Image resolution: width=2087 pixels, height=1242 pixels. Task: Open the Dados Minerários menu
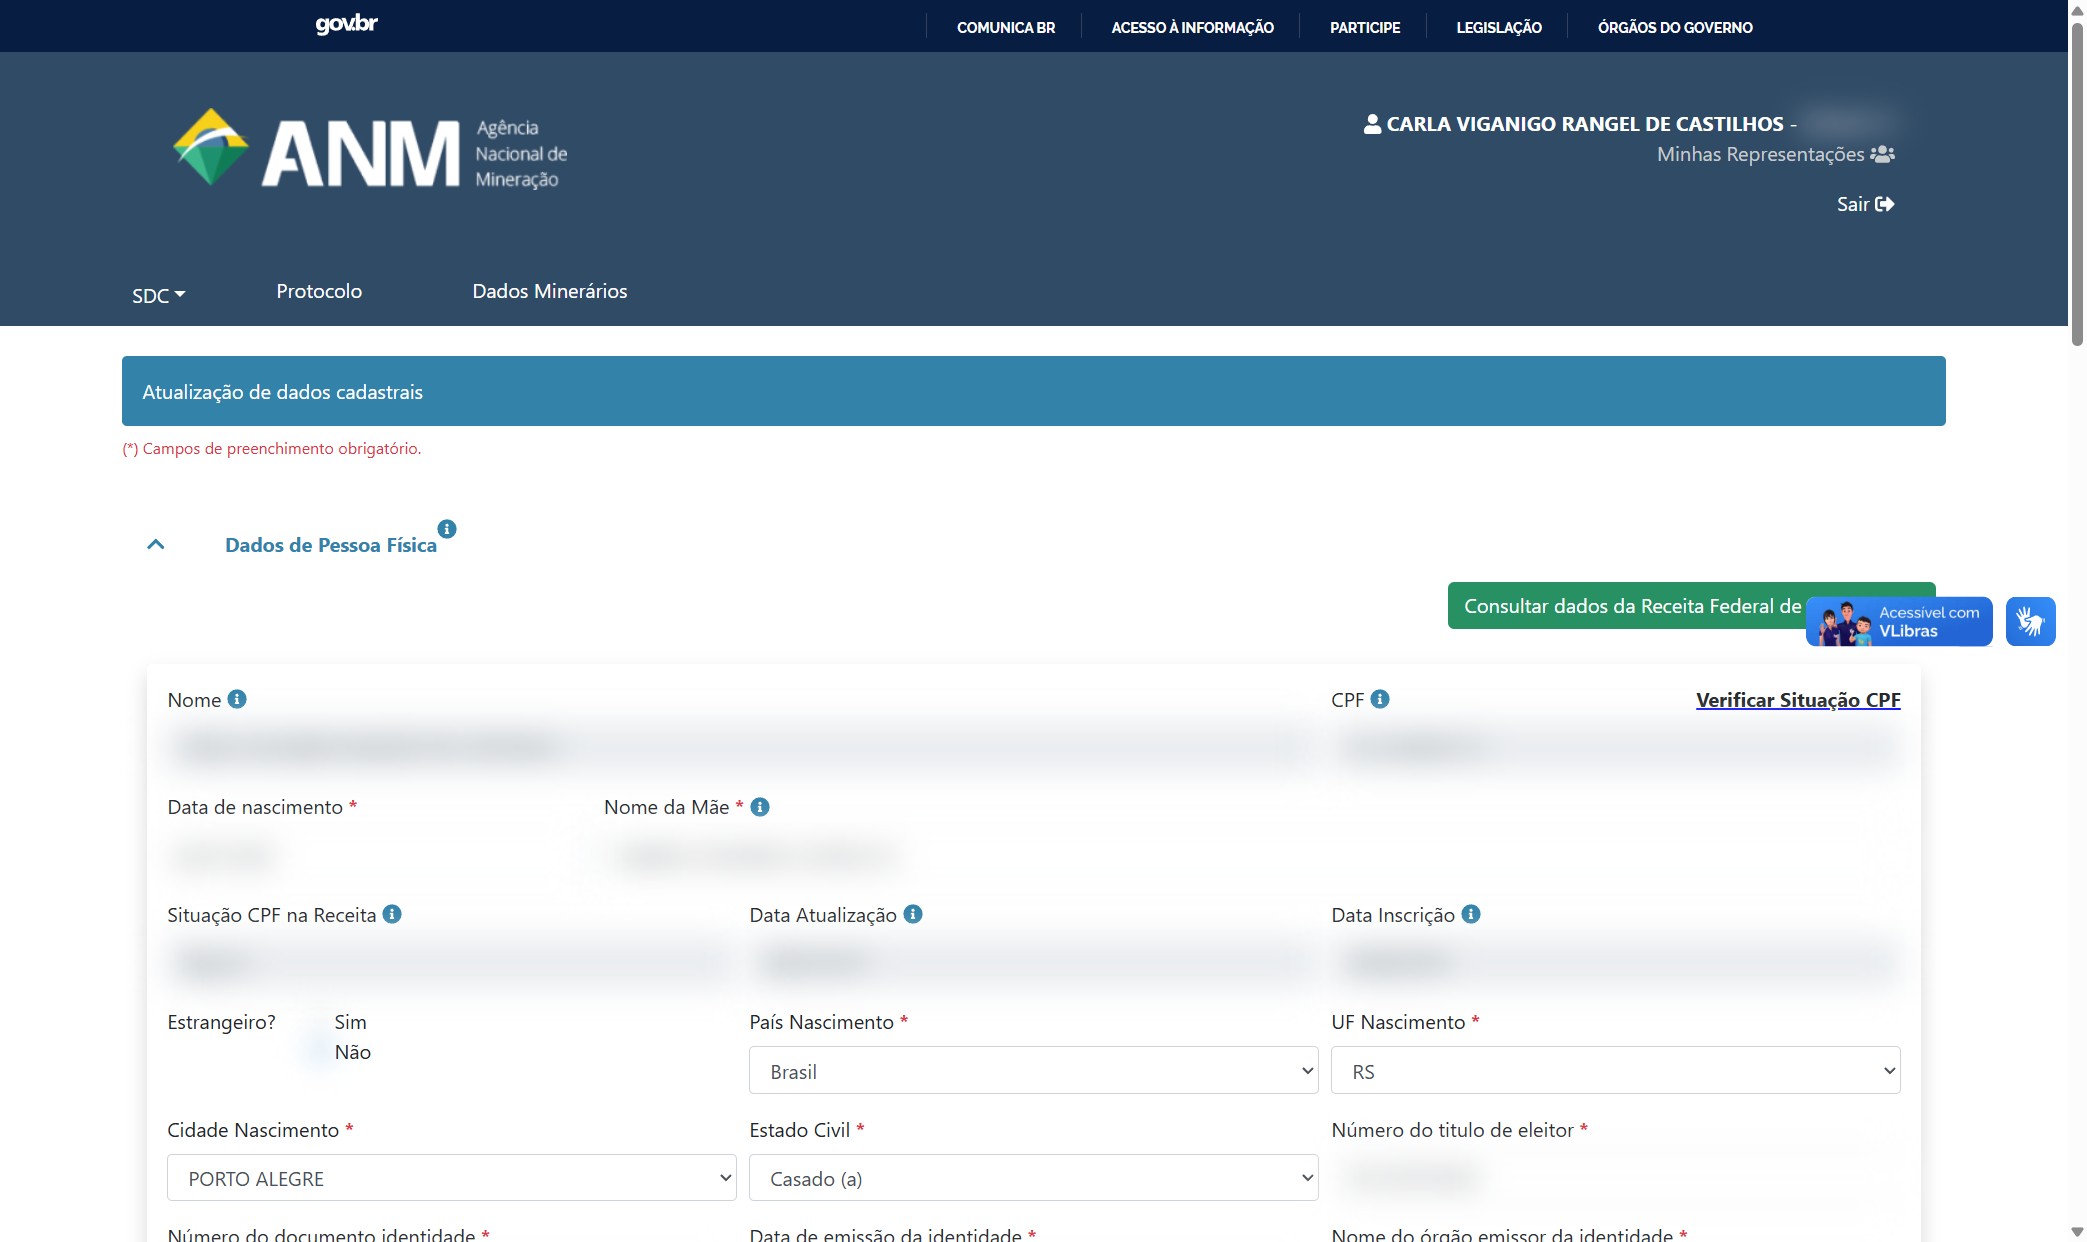tap(550, 291)
